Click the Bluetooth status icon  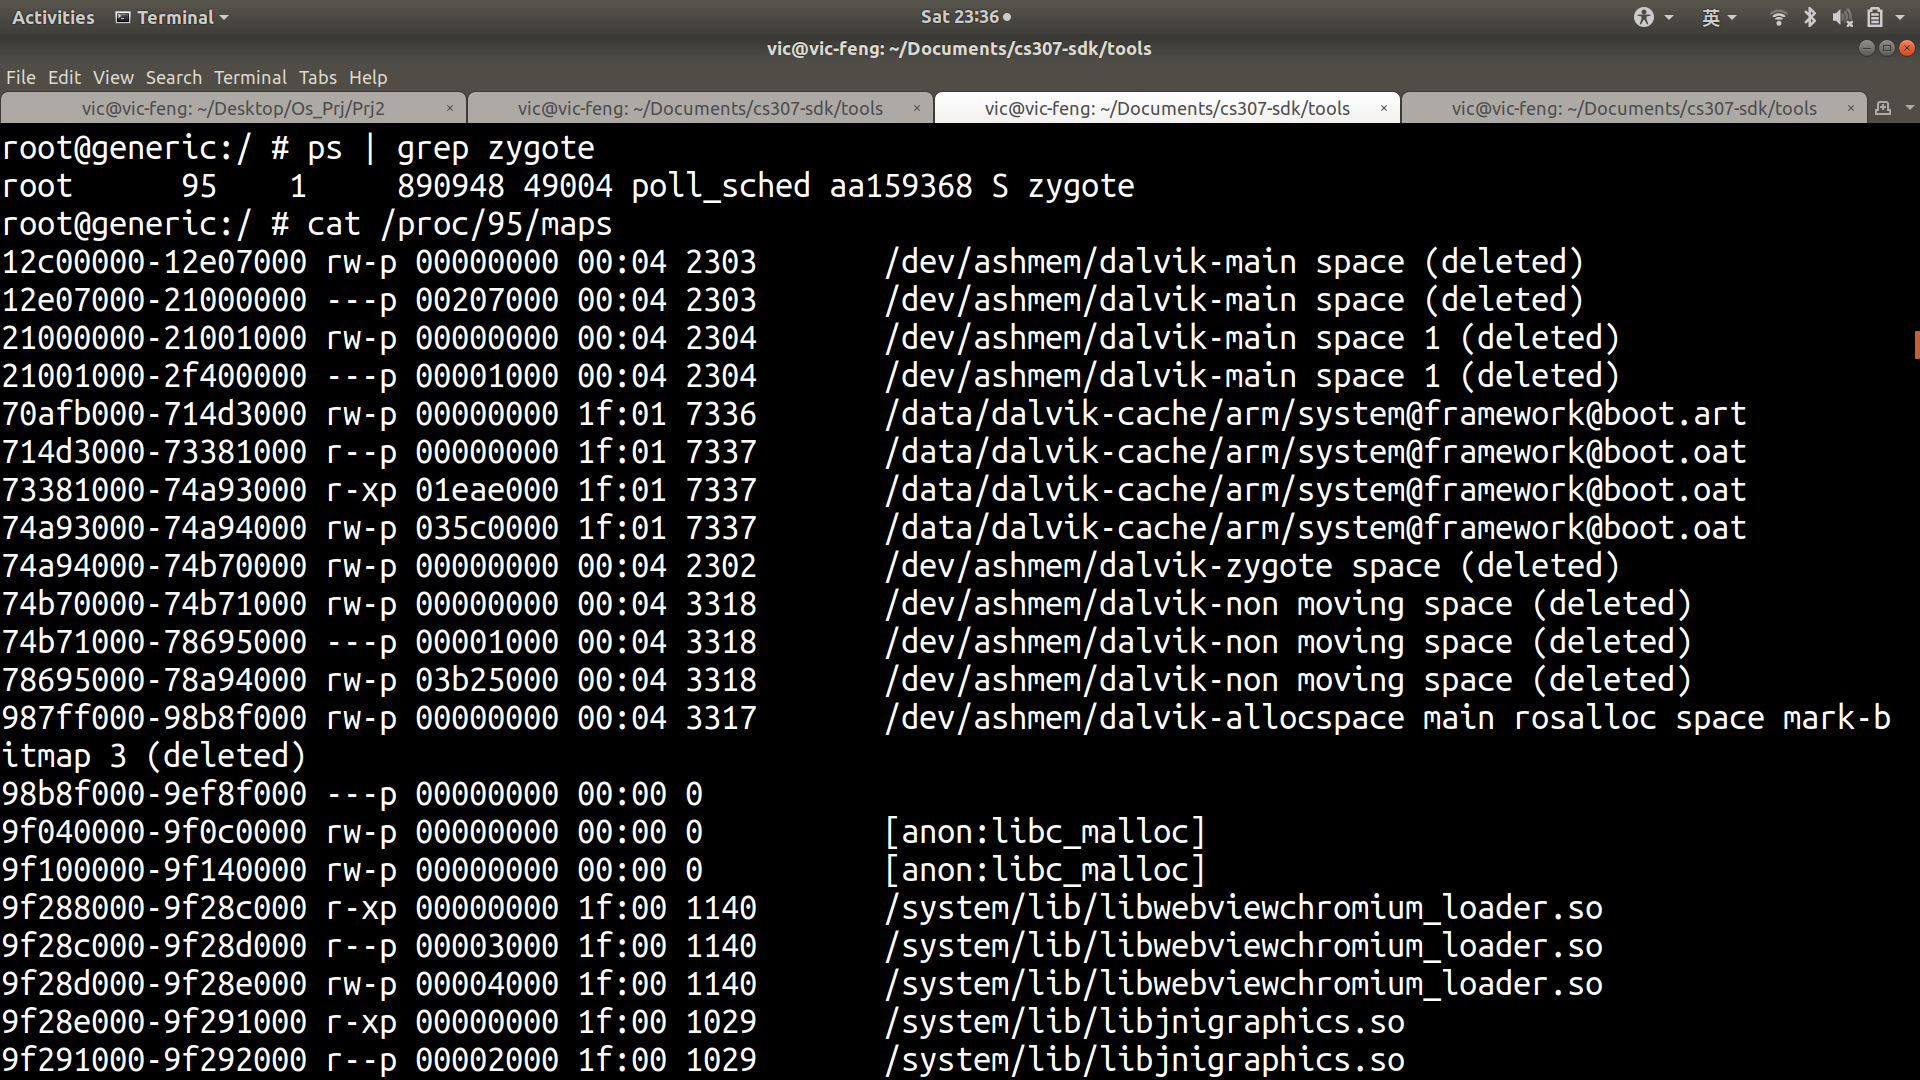click(1809, 17)
